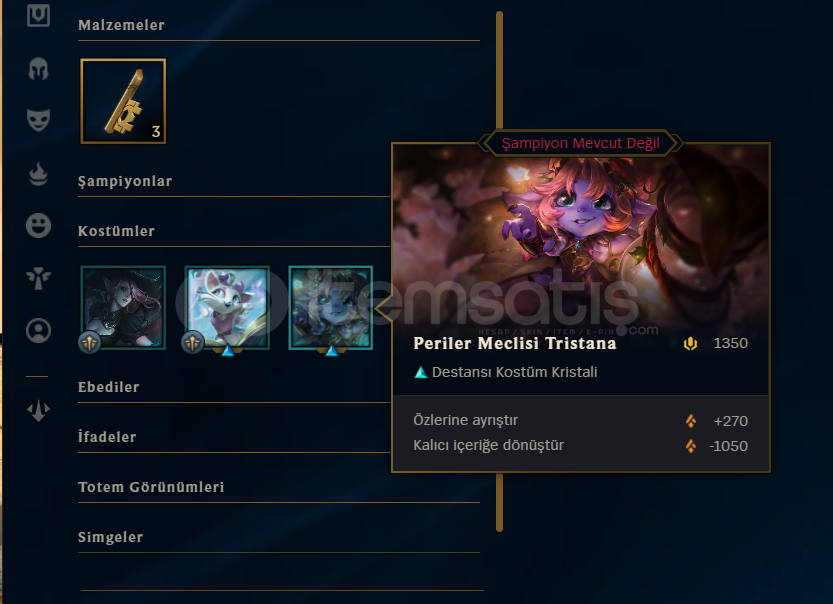Click the loot chest icon at sidebar top

[38, 15]
